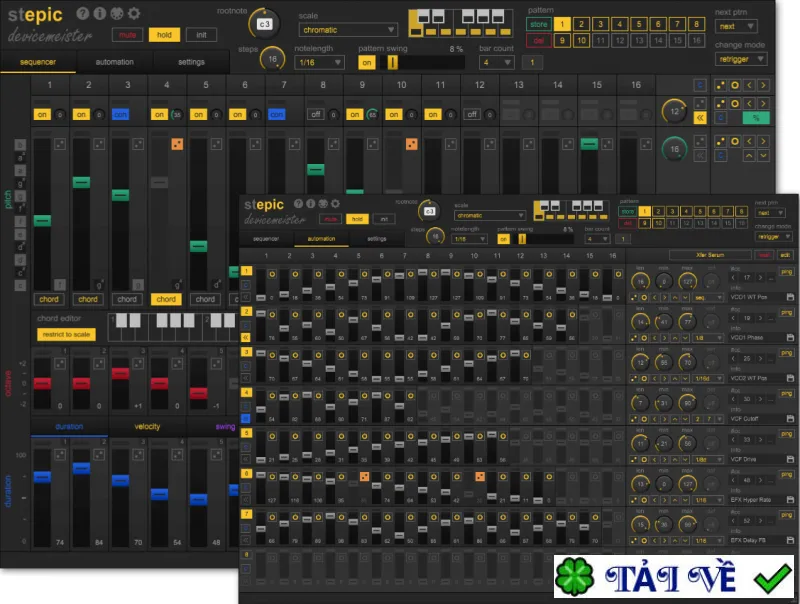
Task: Open the settings gear icon in header
Action: tap(134, 14)
